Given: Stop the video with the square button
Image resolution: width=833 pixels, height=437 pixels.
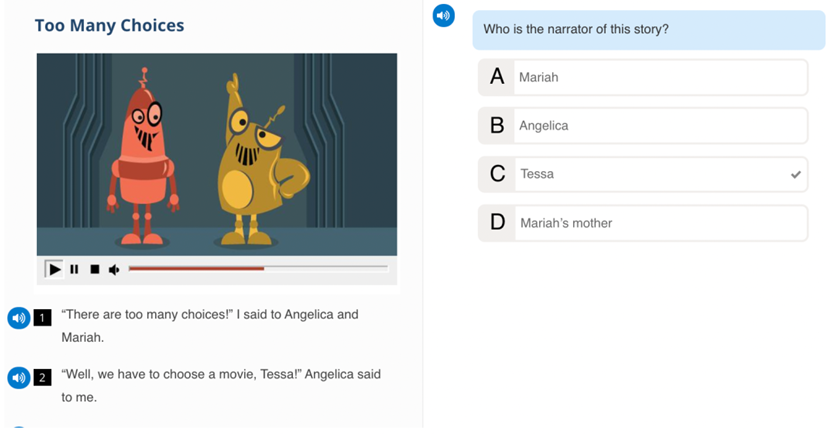Looking at the screenshot, I should tap(95, 269).
